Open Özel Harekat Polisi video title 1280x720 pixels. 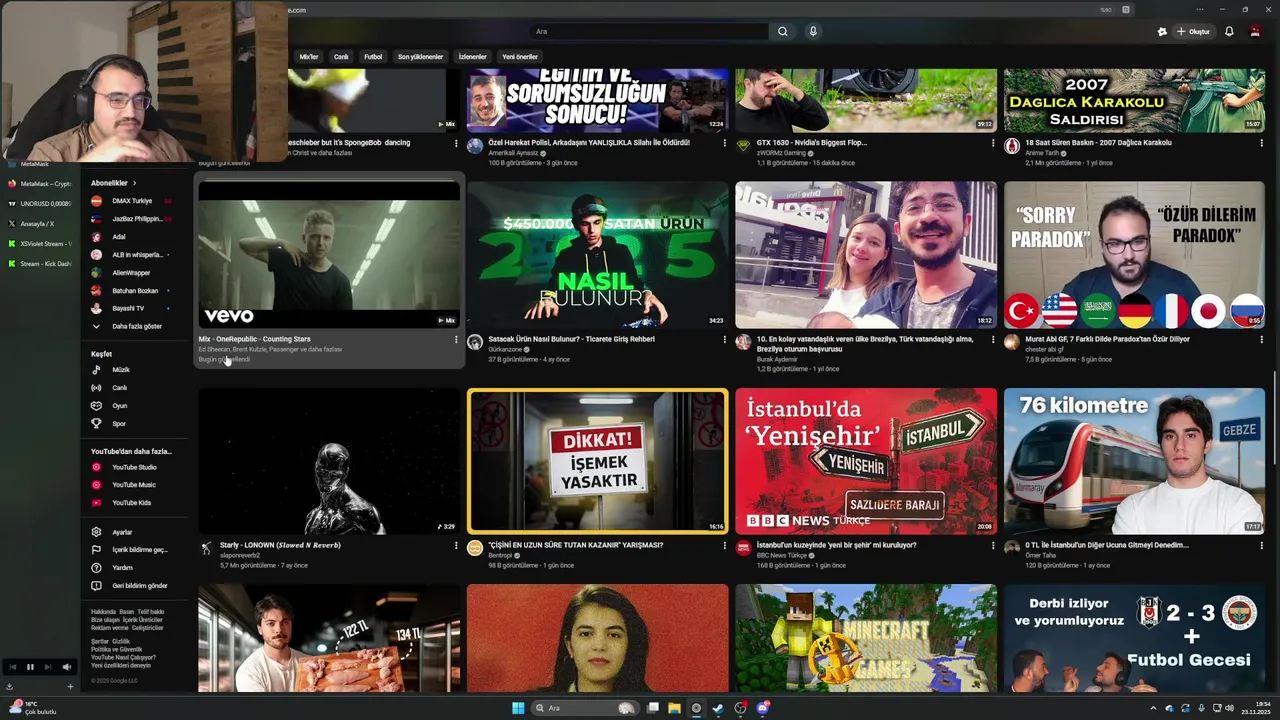pos(589,143)
